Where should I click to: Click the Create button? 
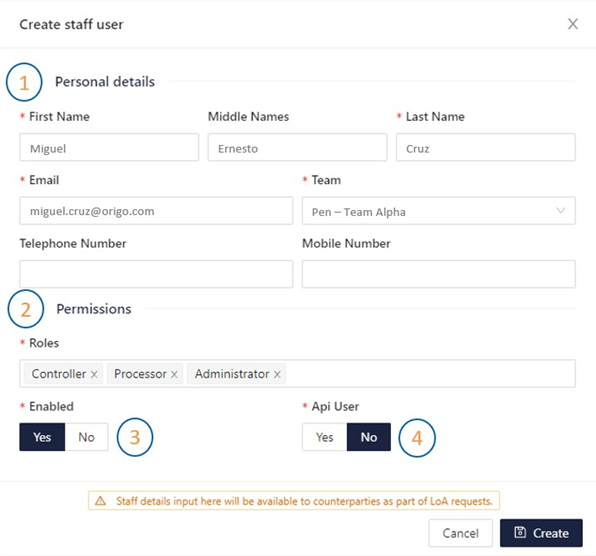[541, 533]
